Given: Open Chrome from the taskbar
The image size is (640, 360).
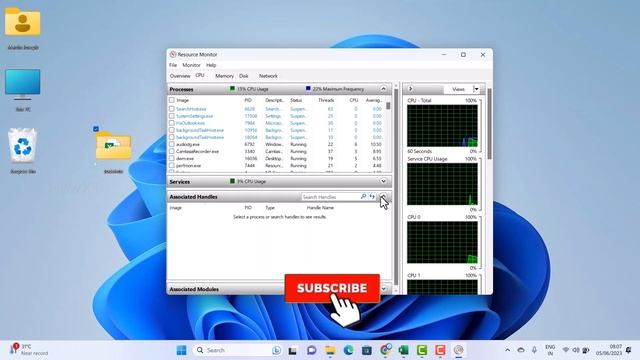Looking at the screenshot, I should (385, 350).
